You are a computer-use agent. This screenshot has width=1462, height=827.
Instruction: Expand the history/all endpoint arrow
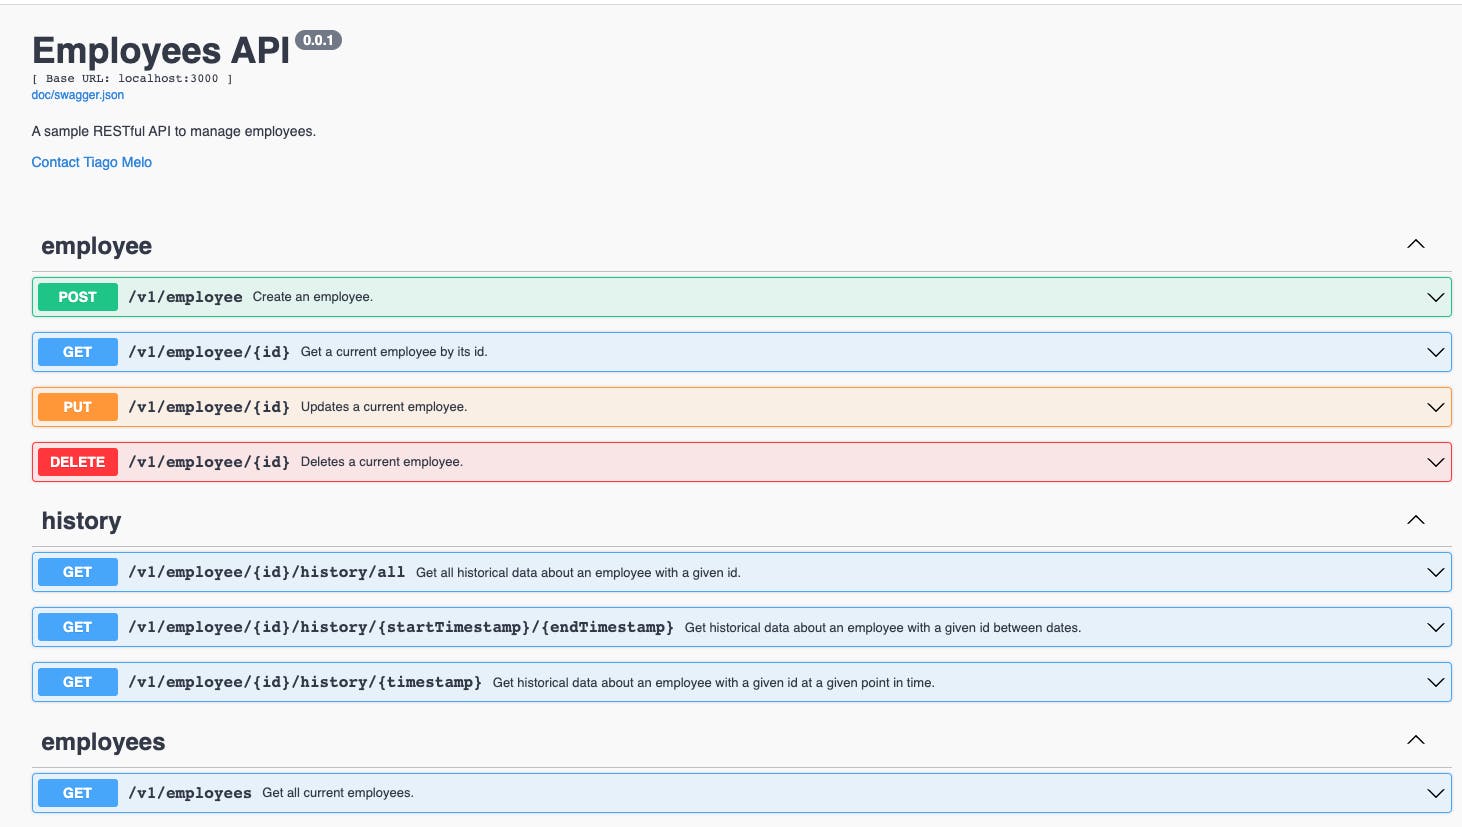tap(1435, 572)
